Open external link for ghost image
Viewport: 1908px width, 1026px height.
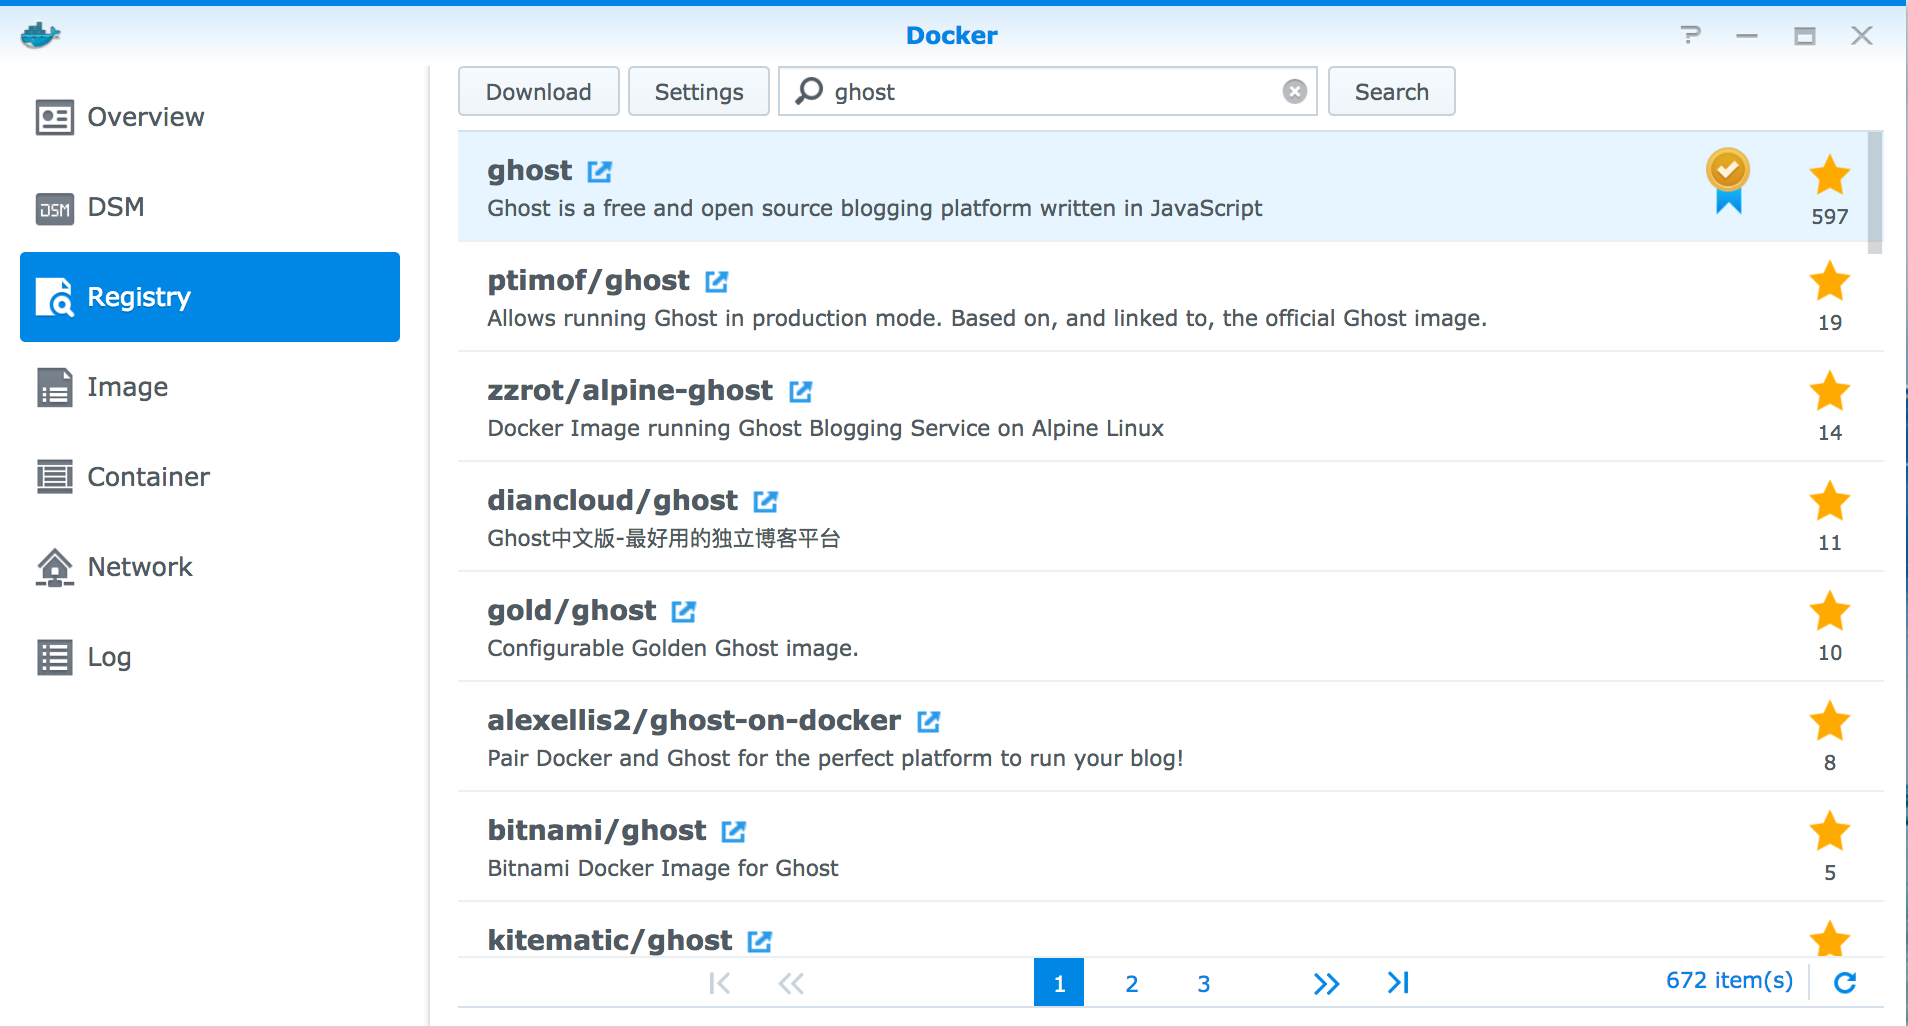coord(599,172)
